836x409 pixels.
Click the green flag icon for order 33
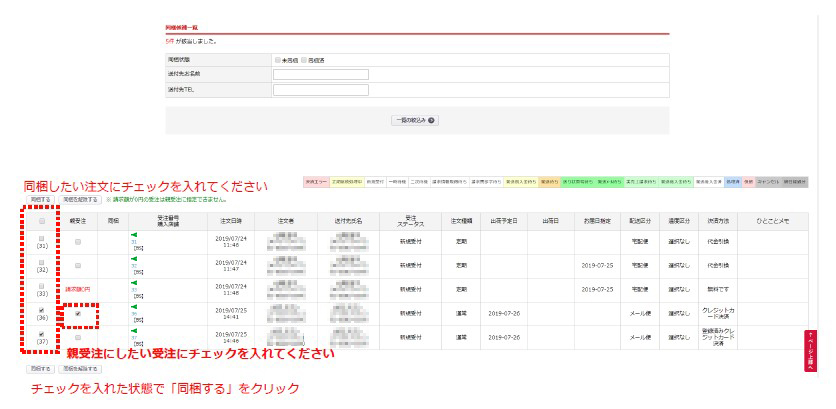[x=134, y=283]
